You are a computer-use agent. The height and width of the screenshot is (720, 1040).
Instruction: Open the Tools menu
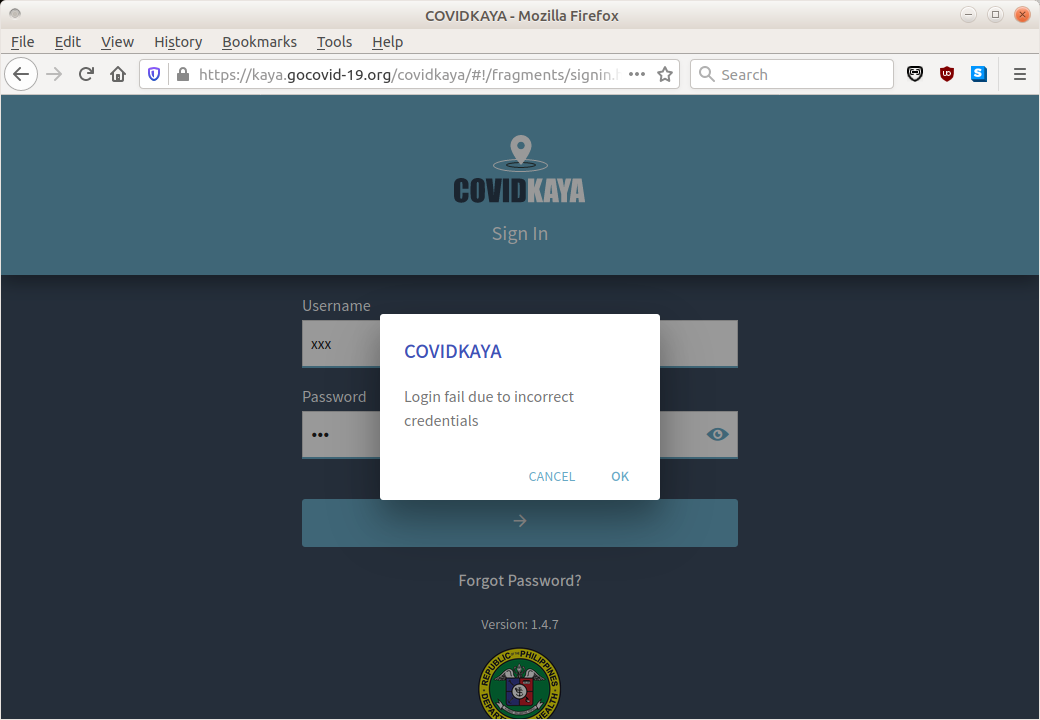point(334,42)
